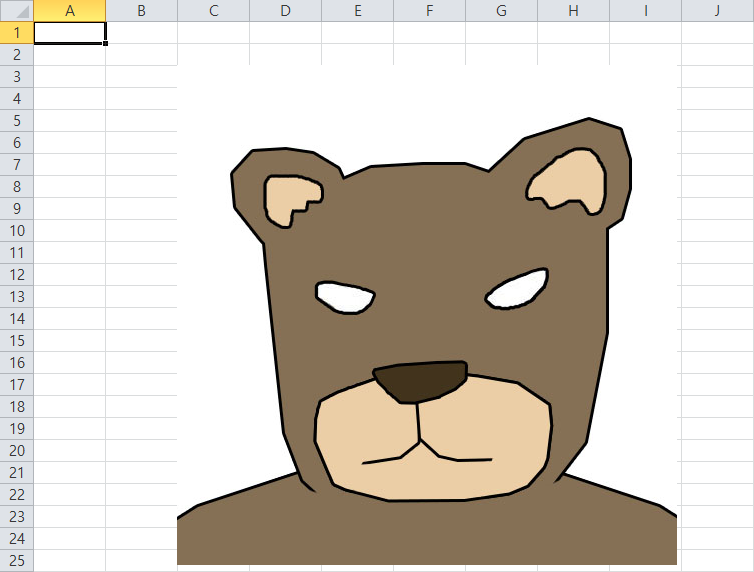
Task: Select cell J10 in the grid
Action: coord(717,230)
